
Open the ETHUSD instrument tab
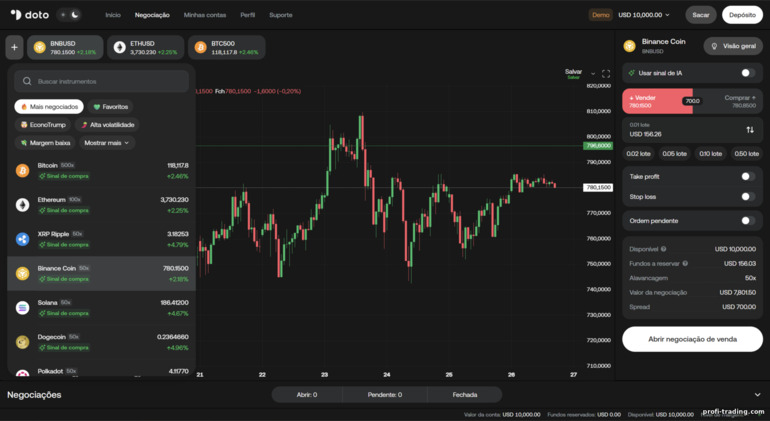pos(146,47)
